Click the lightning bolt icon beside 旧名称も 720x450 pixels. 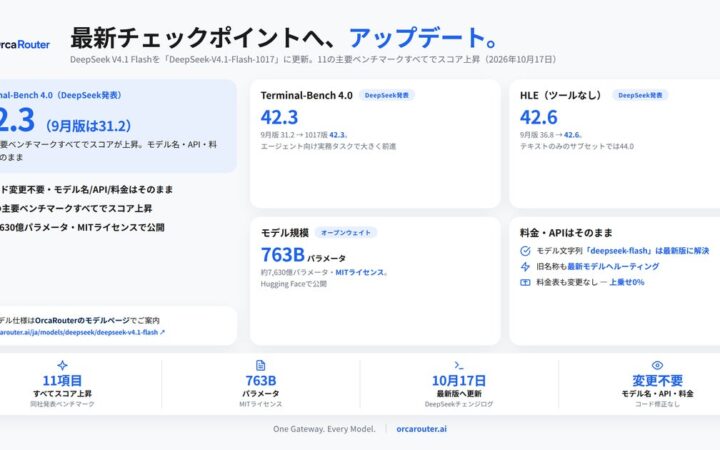pos(525,266)
